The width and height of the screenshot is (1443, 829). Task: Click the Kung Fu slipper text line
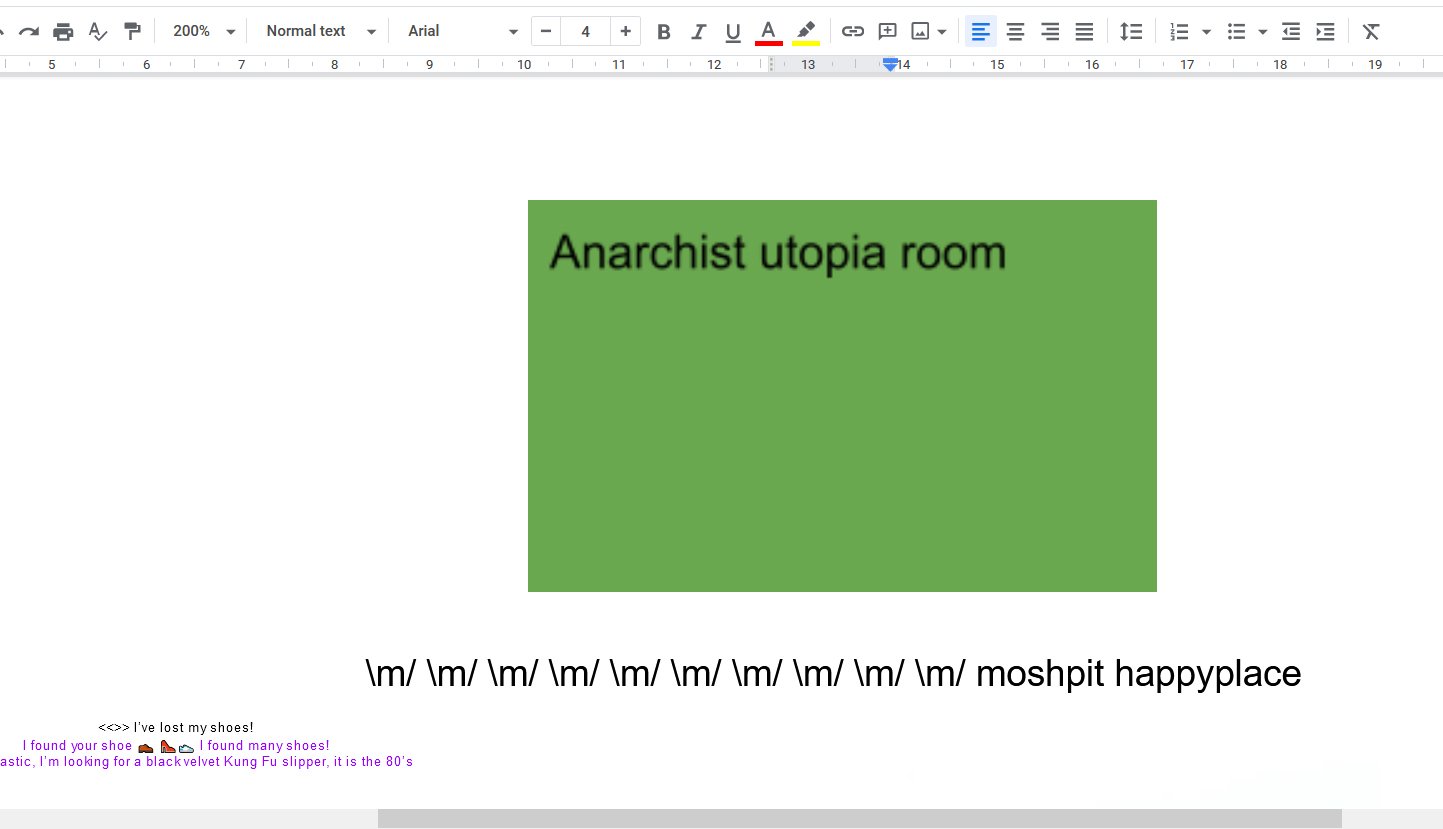pyautogui.click(x=206, y=762)
